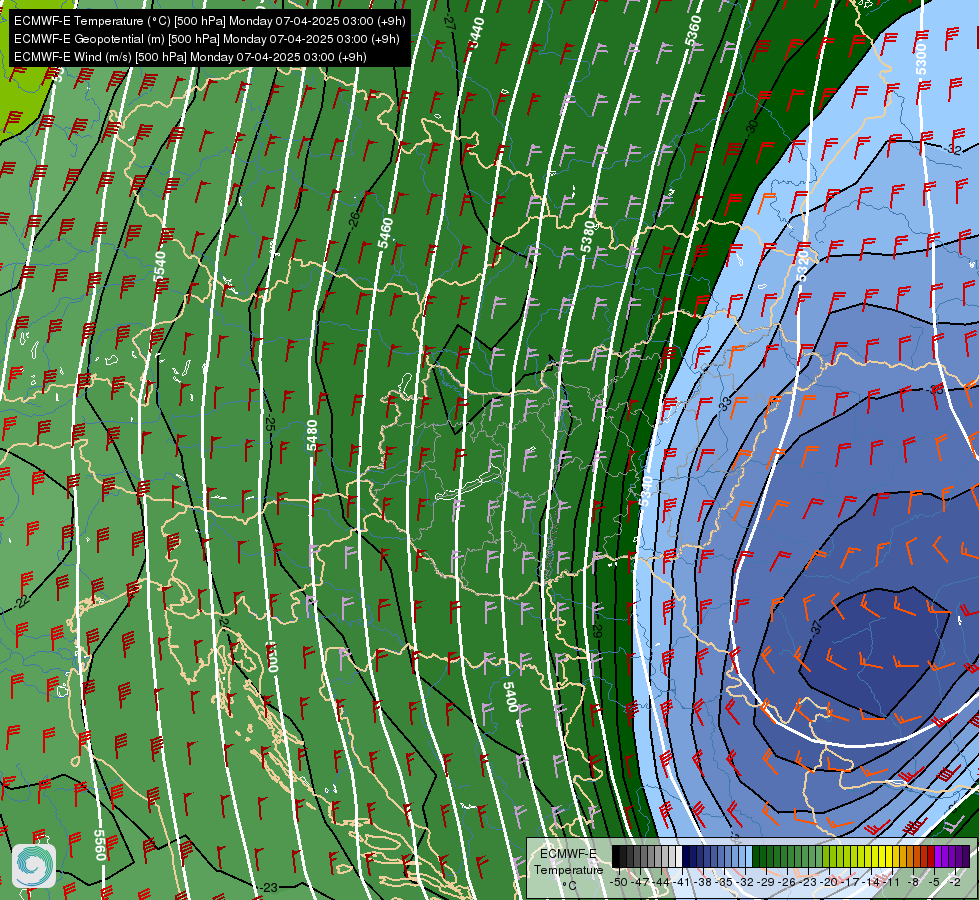Select the ECMWF-E Temperature 500 hPa title line
The image size is (979, 900).
[x=210, y=21]
